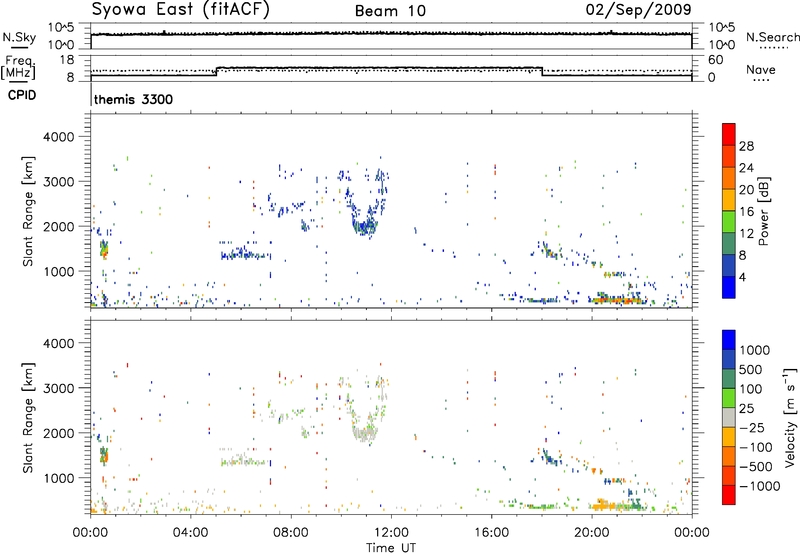Viewport: 800px width, 554px height.
Task: Click the 'CPID' label
Action: tap(22, 95)
